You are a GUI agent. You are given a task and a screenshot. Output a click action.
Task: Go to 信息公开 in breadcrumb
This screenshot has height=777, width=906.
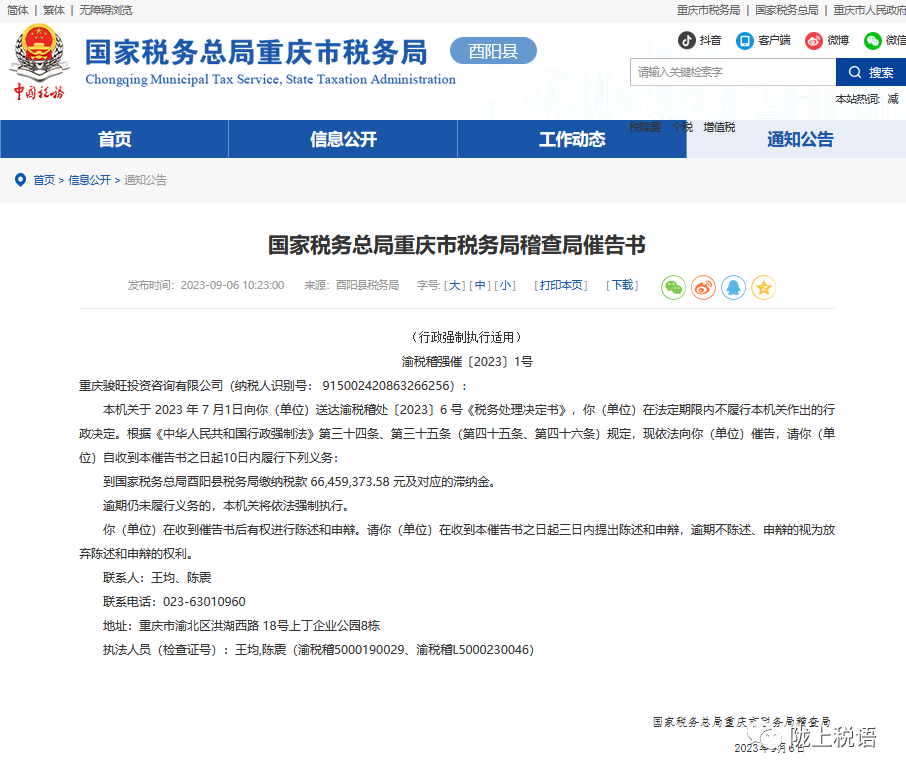(x=90, y=180)
